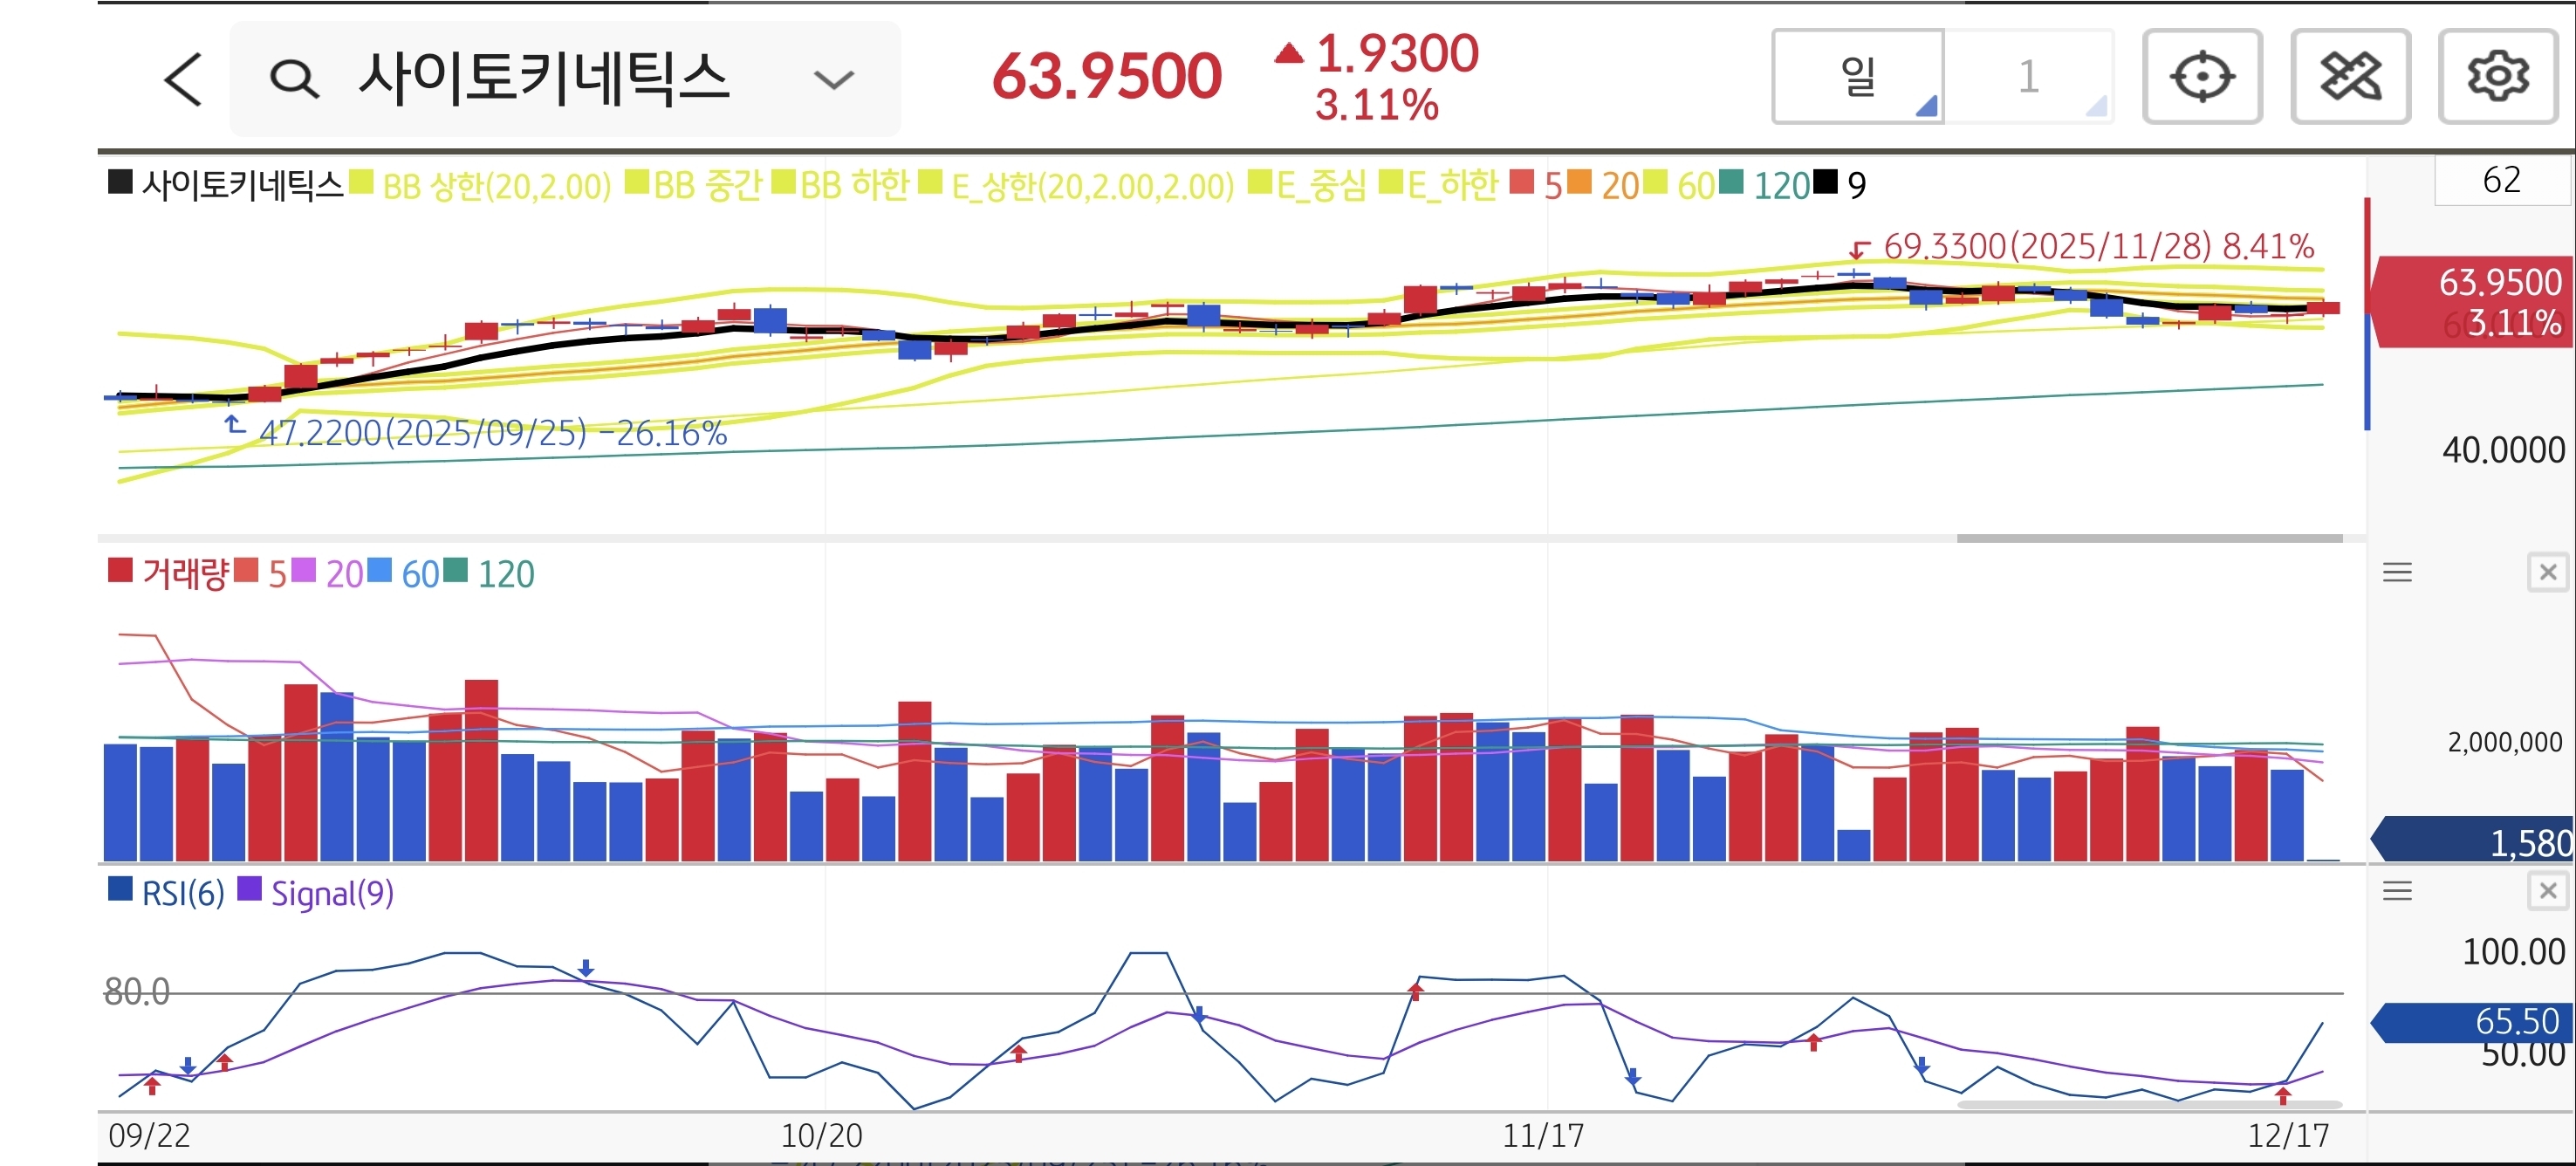Click the 사이토키네틱스 stock name field
The height and width of the screenshot is (1166, 2576).
545,79
